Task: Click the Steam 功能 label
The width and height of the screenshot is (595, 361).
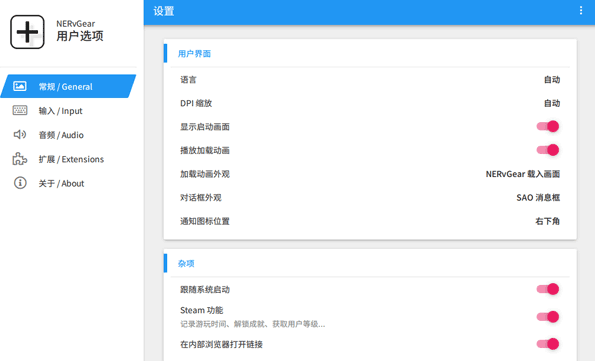Action: coord(201,310)
